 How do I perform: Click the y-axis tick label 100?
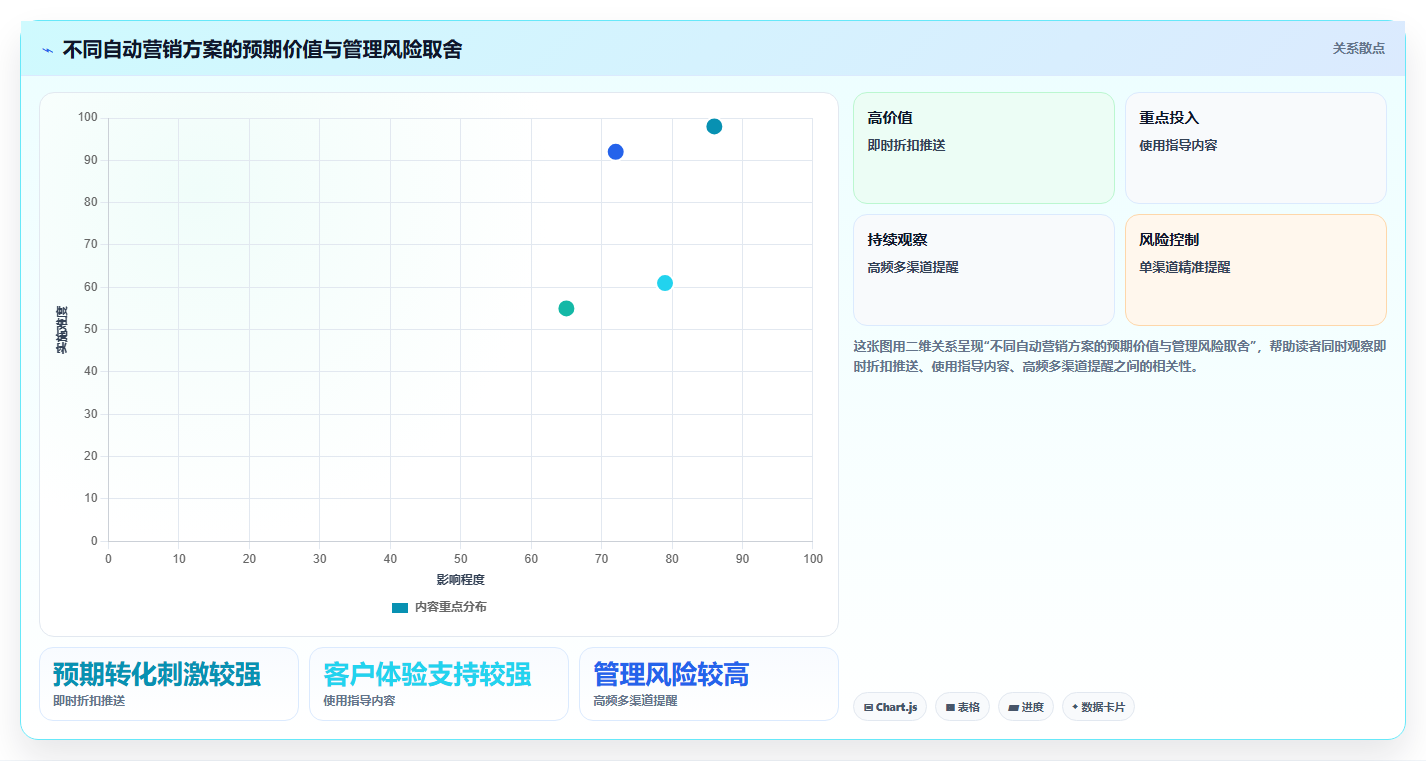pyautogui.click(x=88, y=118)
